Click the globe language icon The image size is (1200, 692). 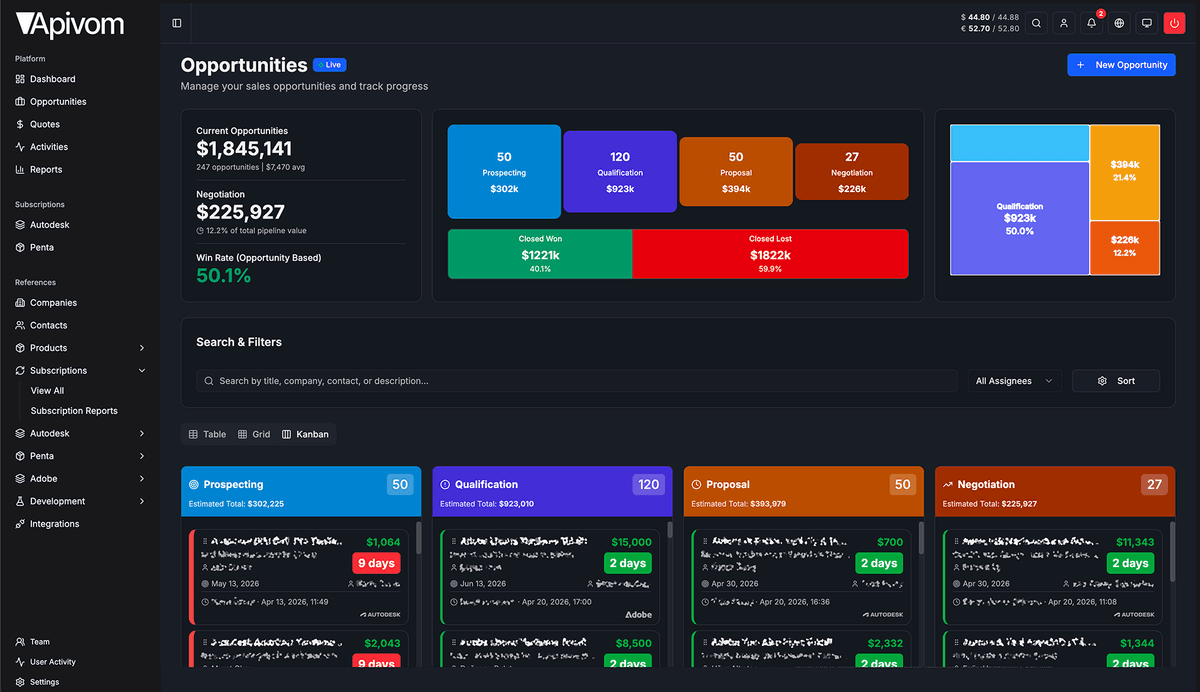click(1120, 23)
